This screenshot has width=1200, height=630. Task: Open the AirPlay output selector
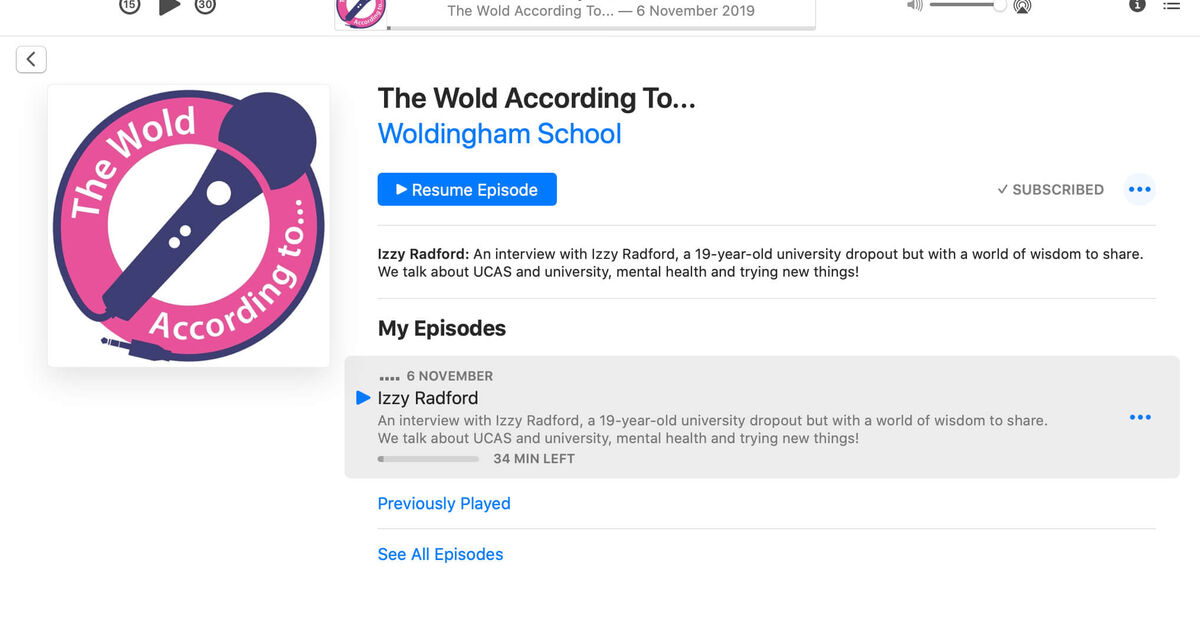1022,6
